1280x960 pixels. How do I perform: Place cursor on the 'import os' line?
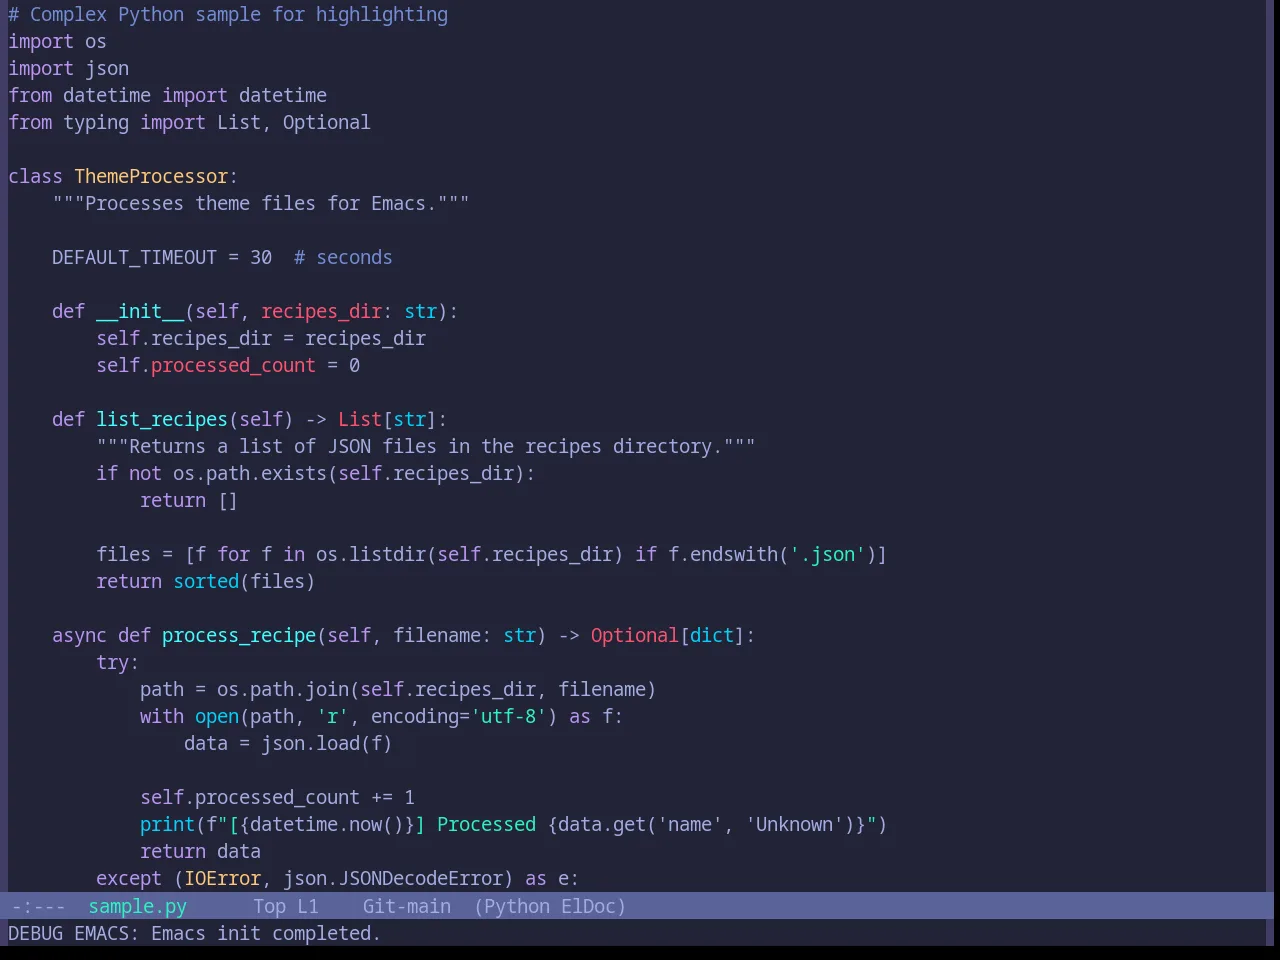(57, 41)
